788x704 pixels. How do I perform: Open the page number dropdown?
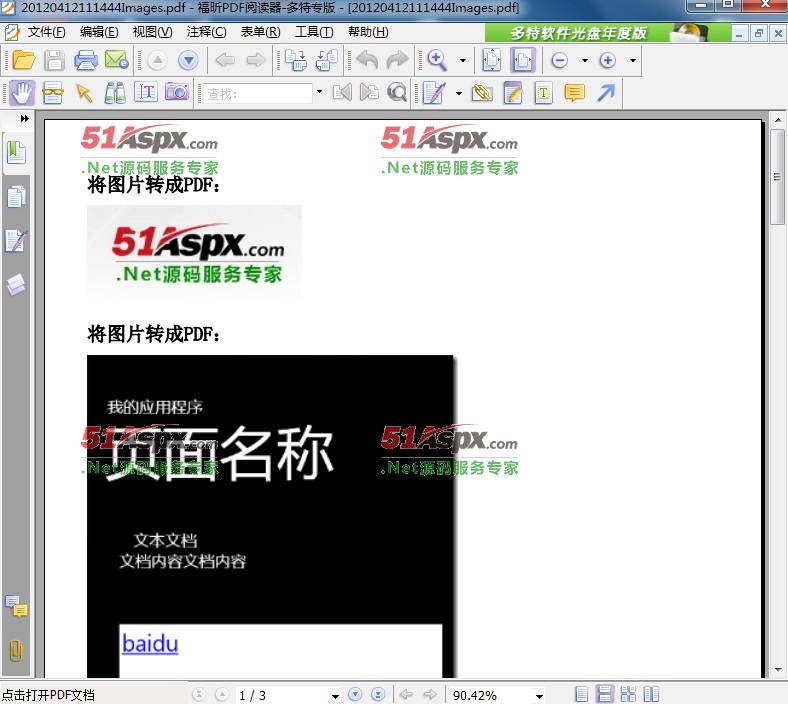[x=335, y=696]
